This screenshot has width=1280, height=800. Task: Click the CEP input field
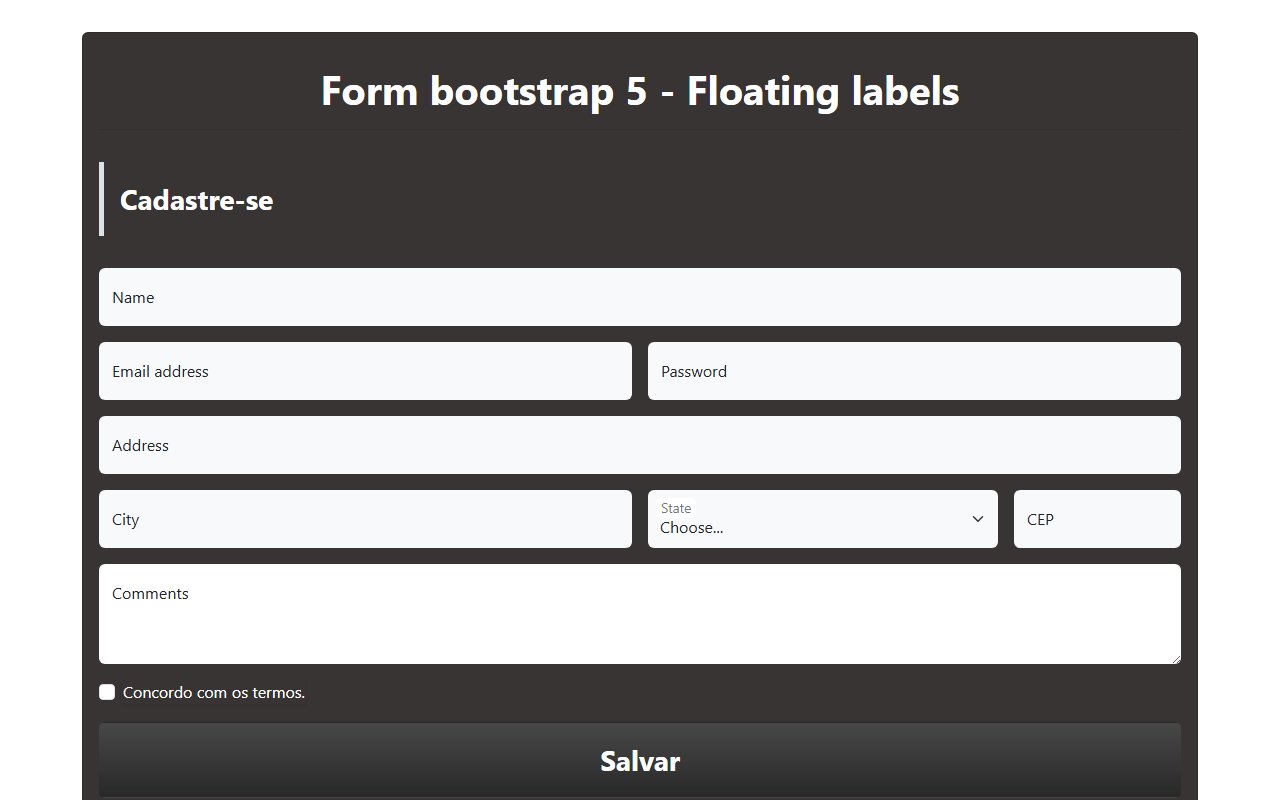(1097, 519)
